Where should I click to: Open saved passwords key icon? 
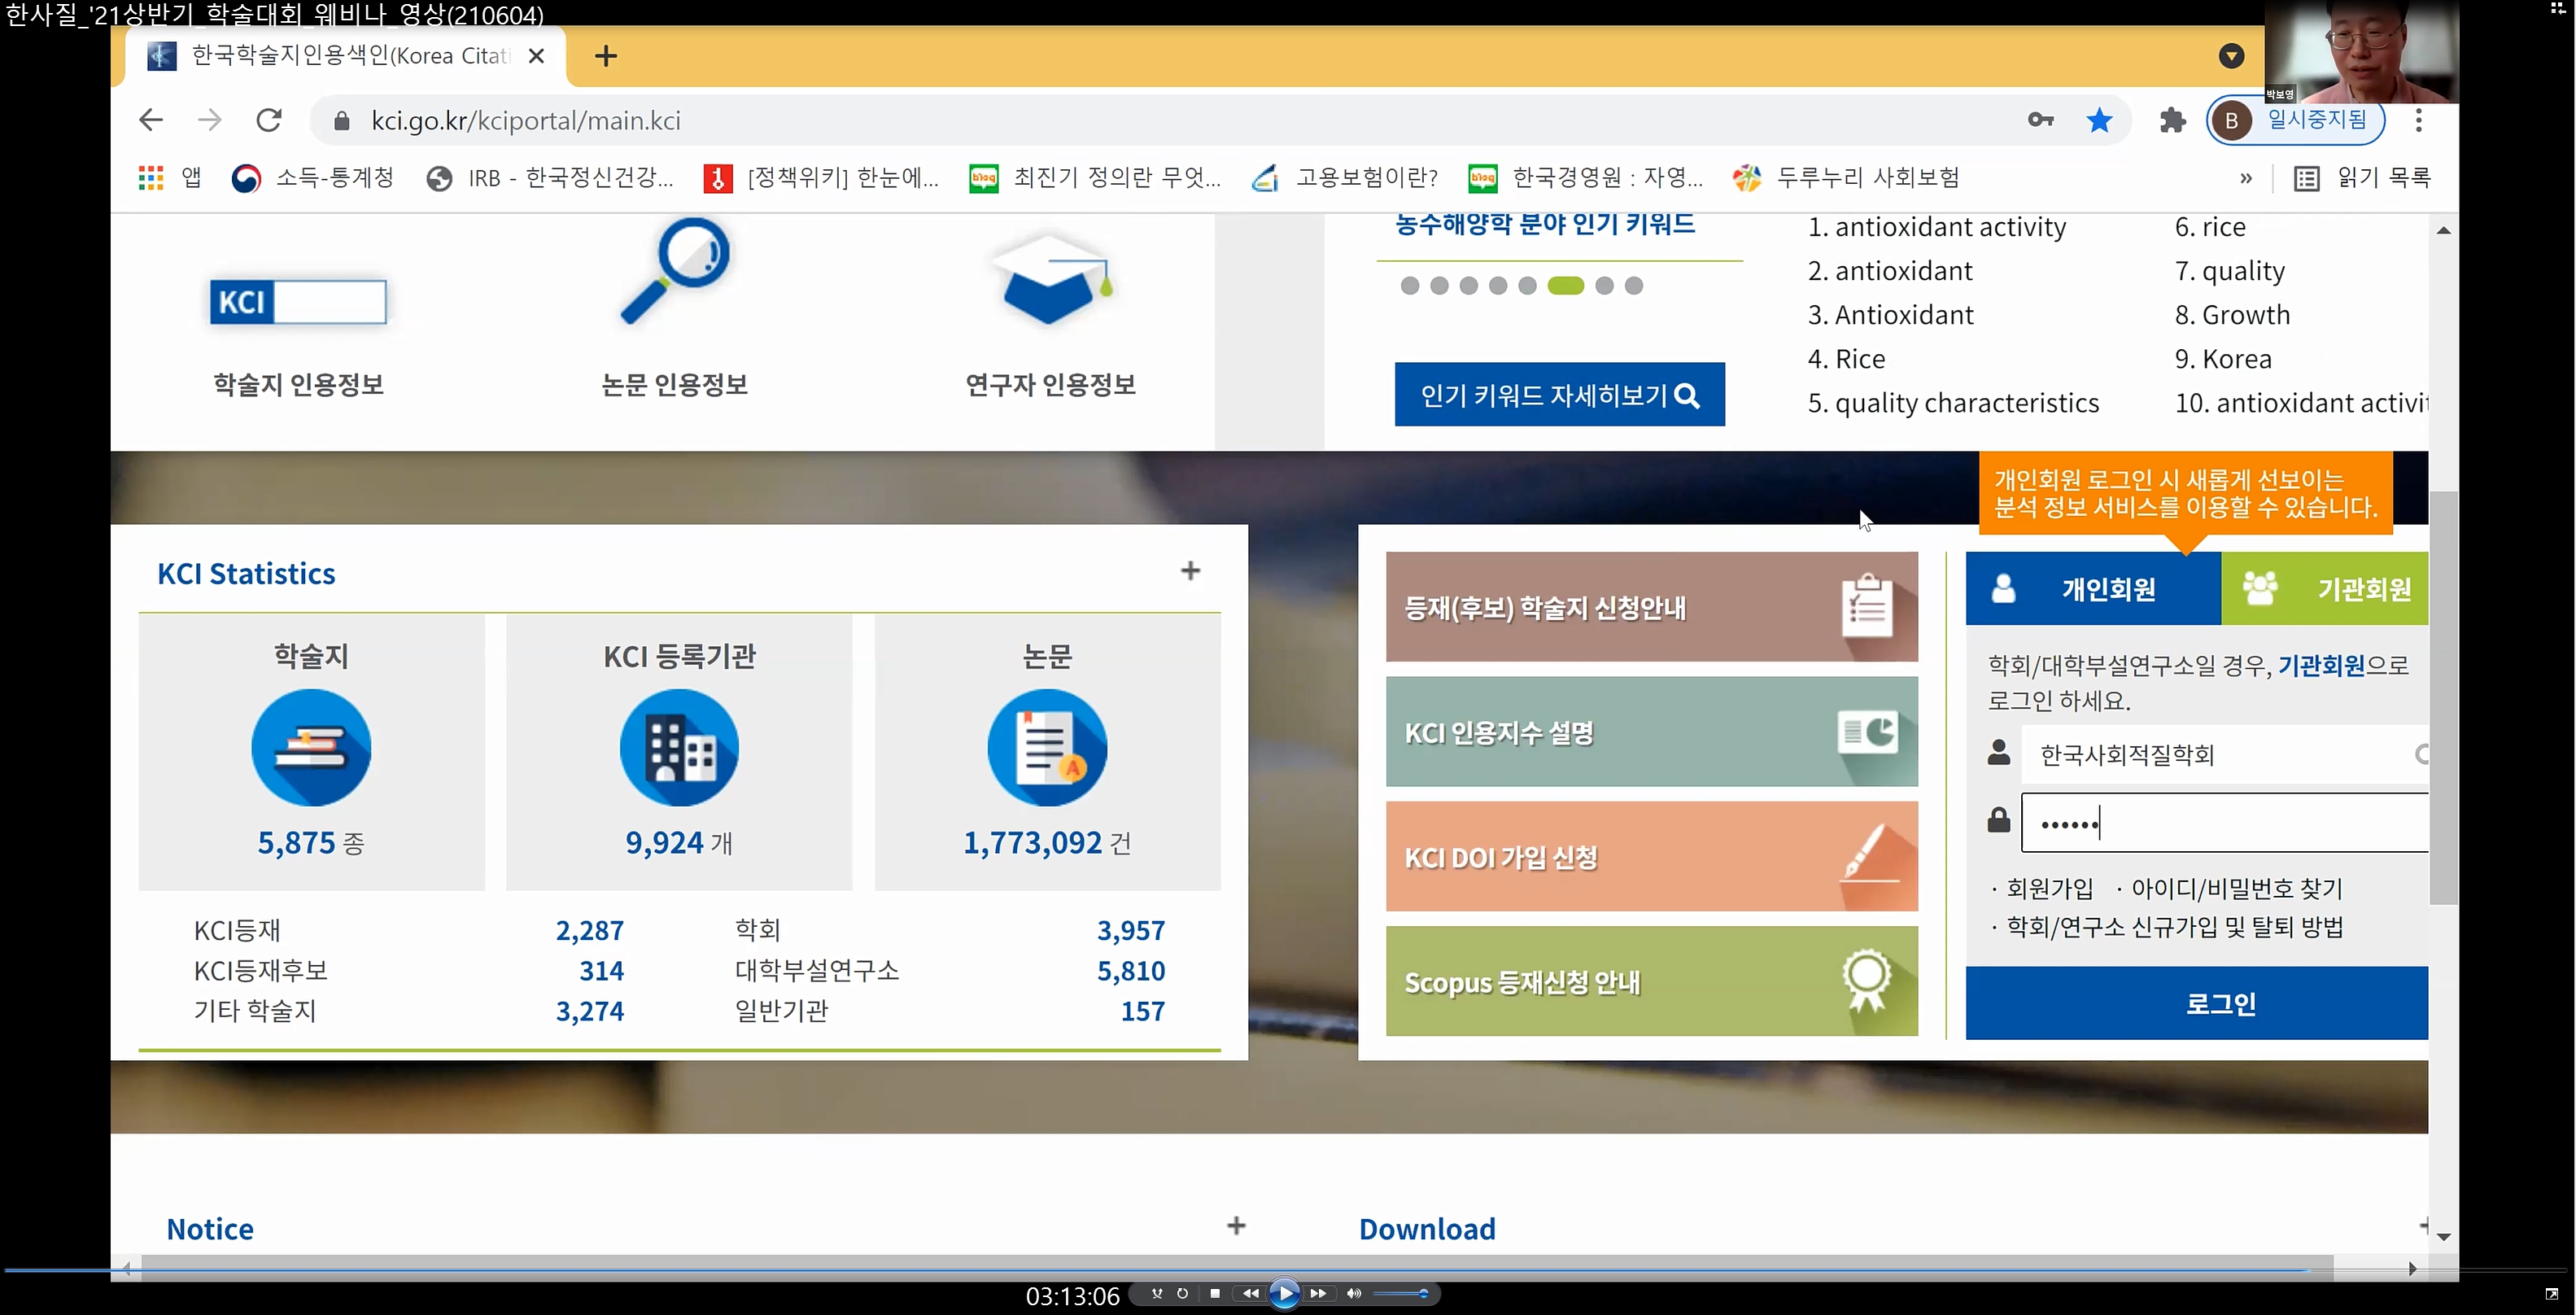[2041, 120]
